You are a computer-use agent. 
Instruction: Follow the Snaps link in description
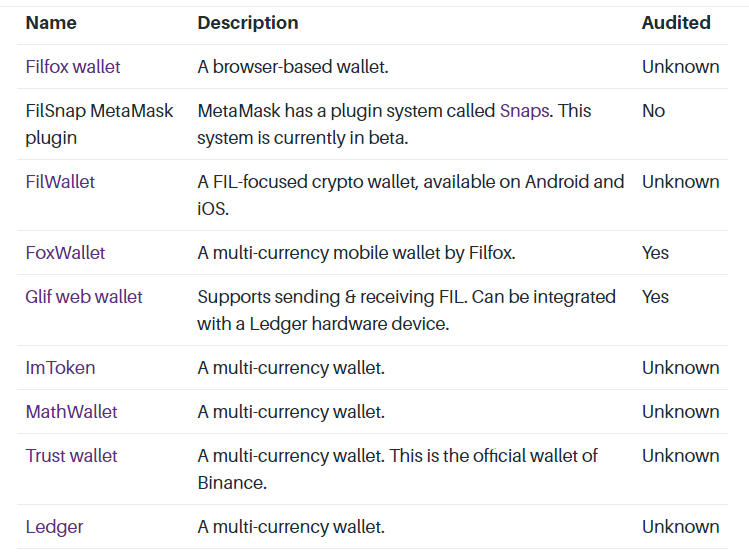pos(524,111)
